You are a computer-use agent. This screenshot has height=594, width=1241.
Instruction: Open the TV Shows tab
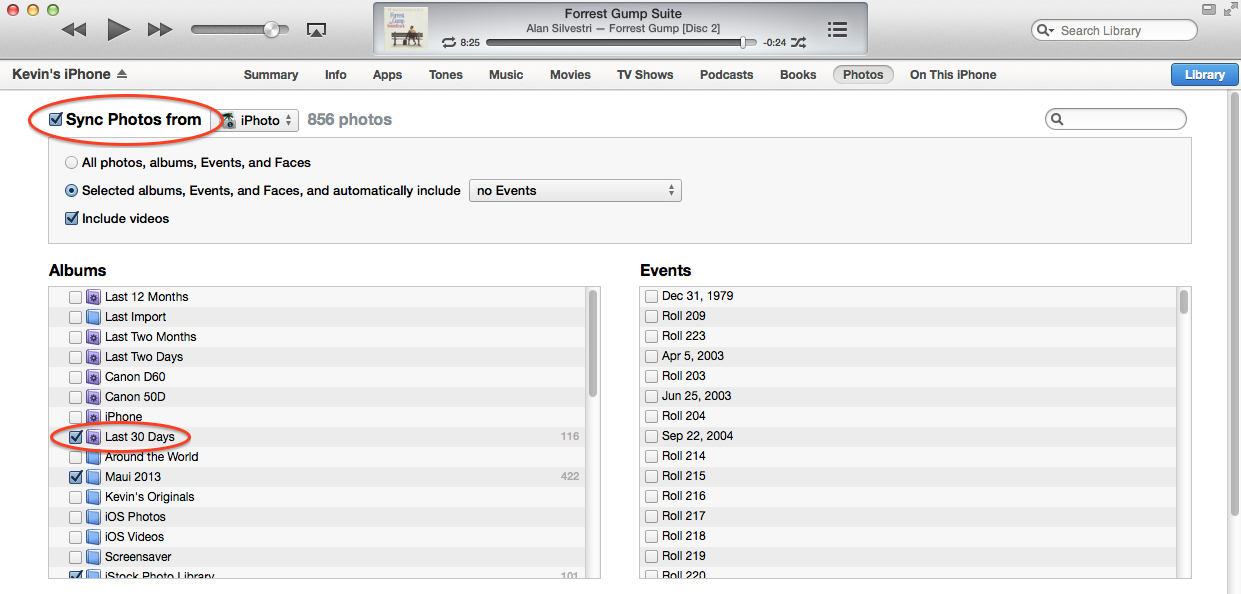[x=645, y=75]
